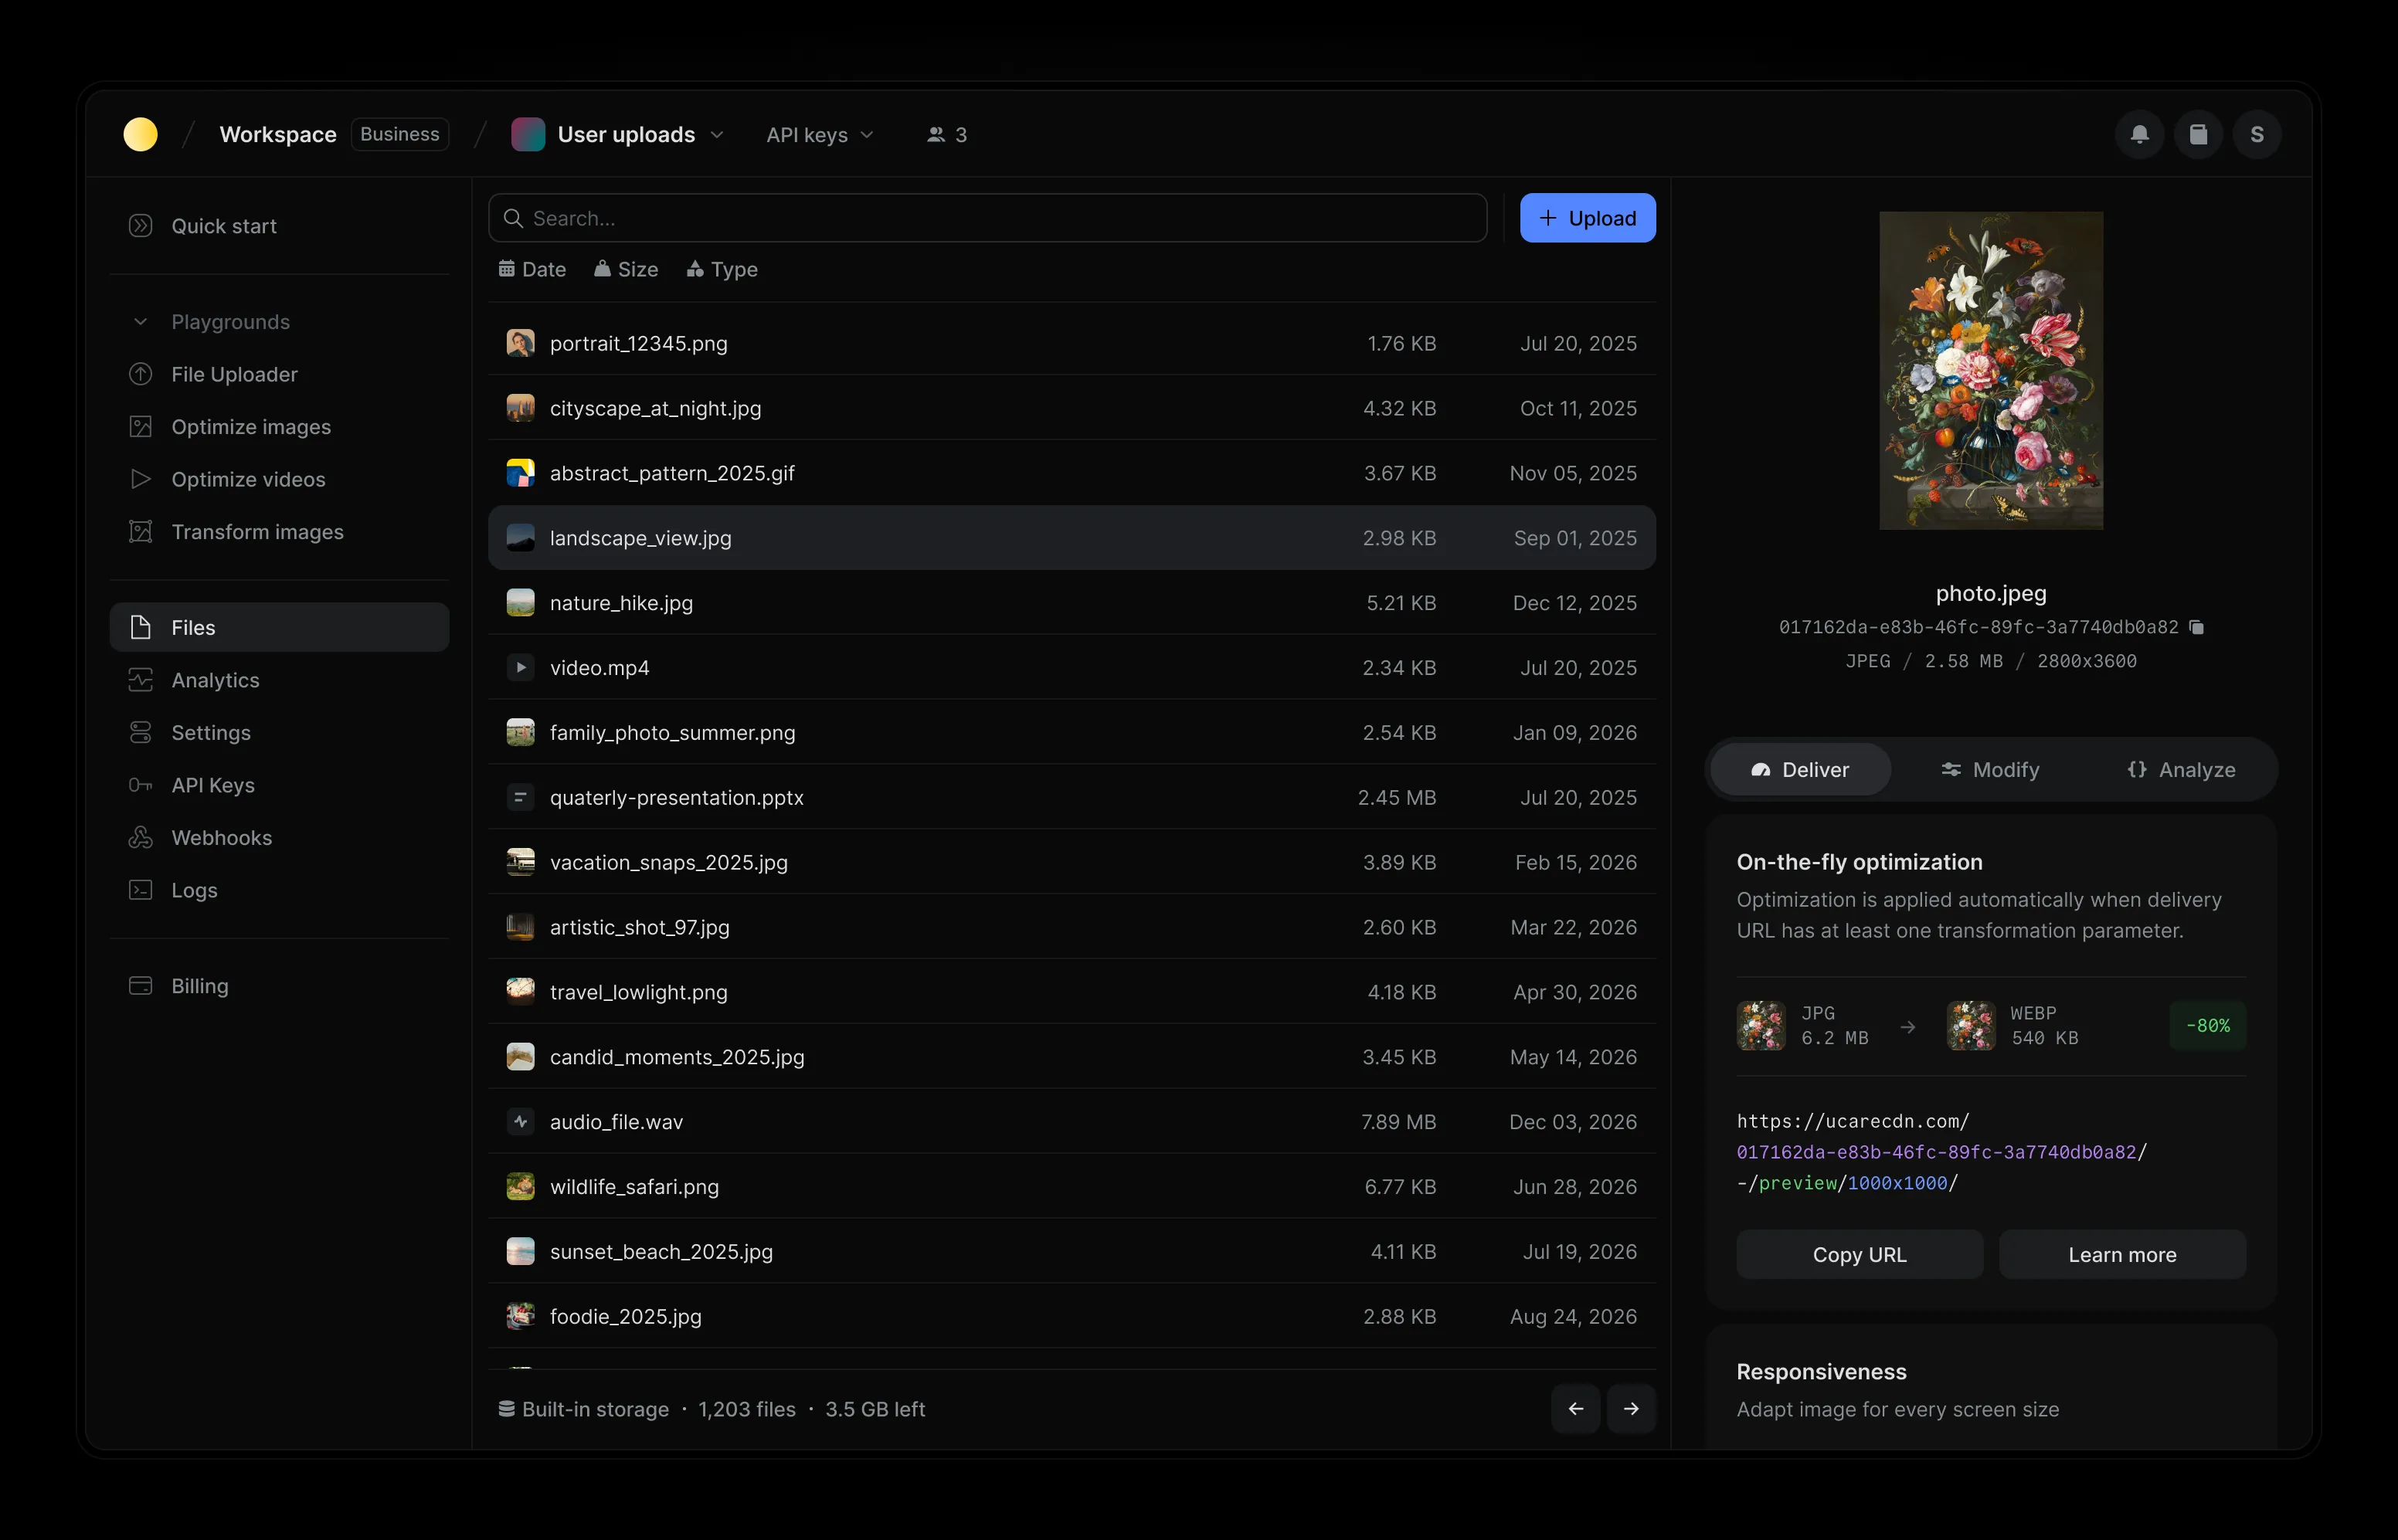Open File Uploader playground

tap(279, 374)
